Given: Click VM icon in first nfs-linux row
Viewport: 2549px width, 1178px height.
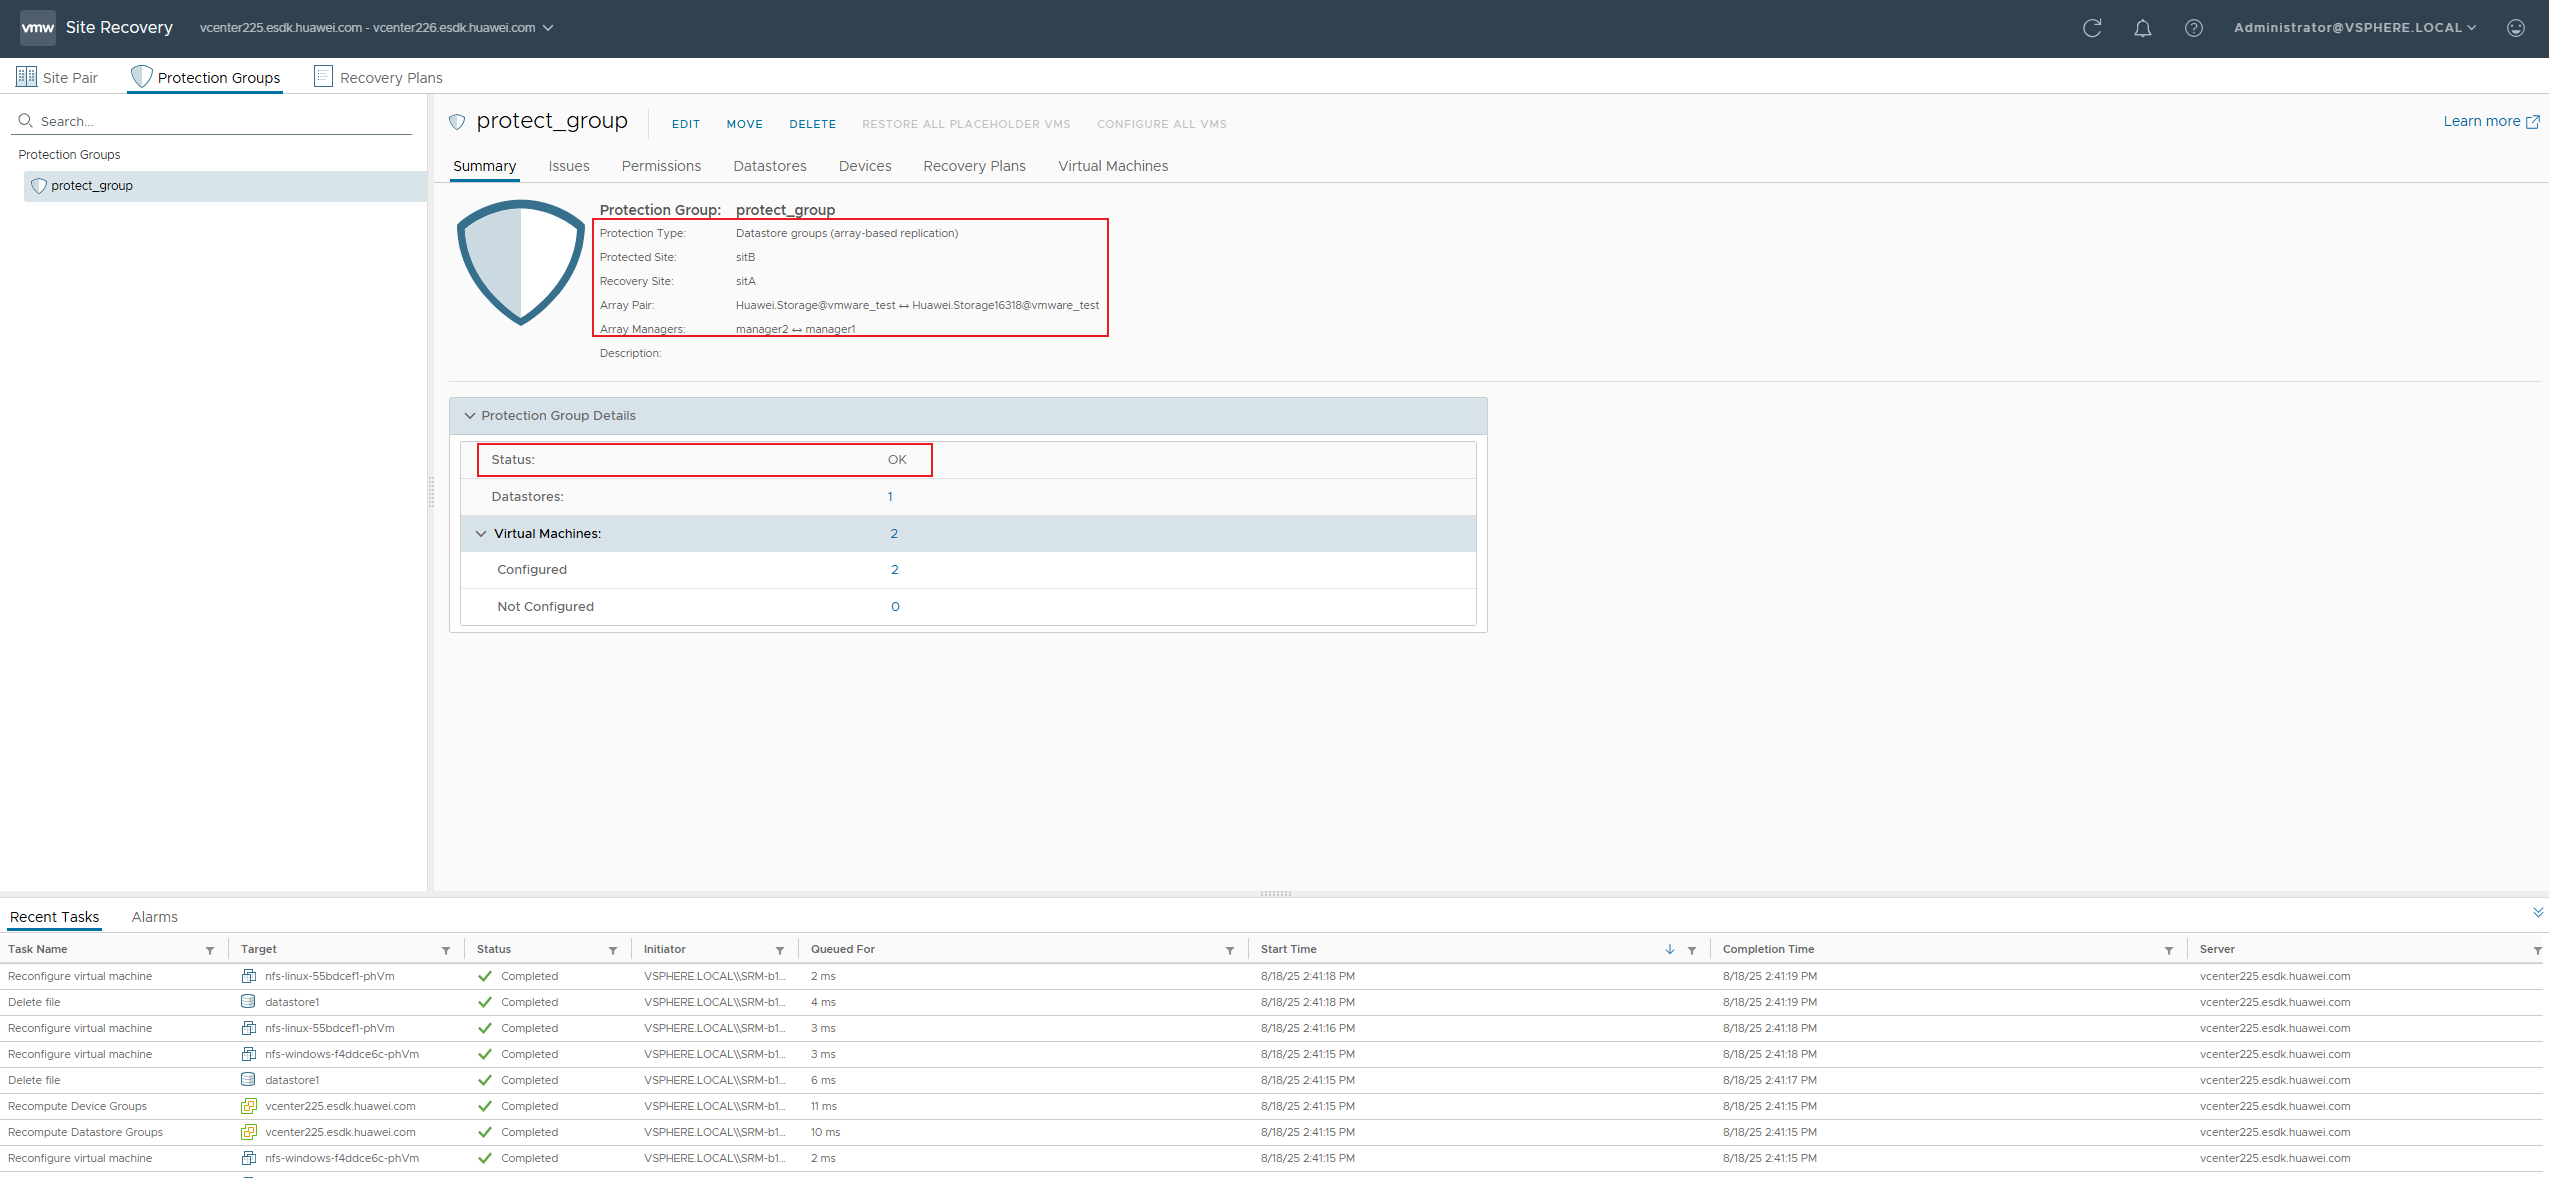Looking at the screenshot, I should pyautogui.click(x=248, y=975).
